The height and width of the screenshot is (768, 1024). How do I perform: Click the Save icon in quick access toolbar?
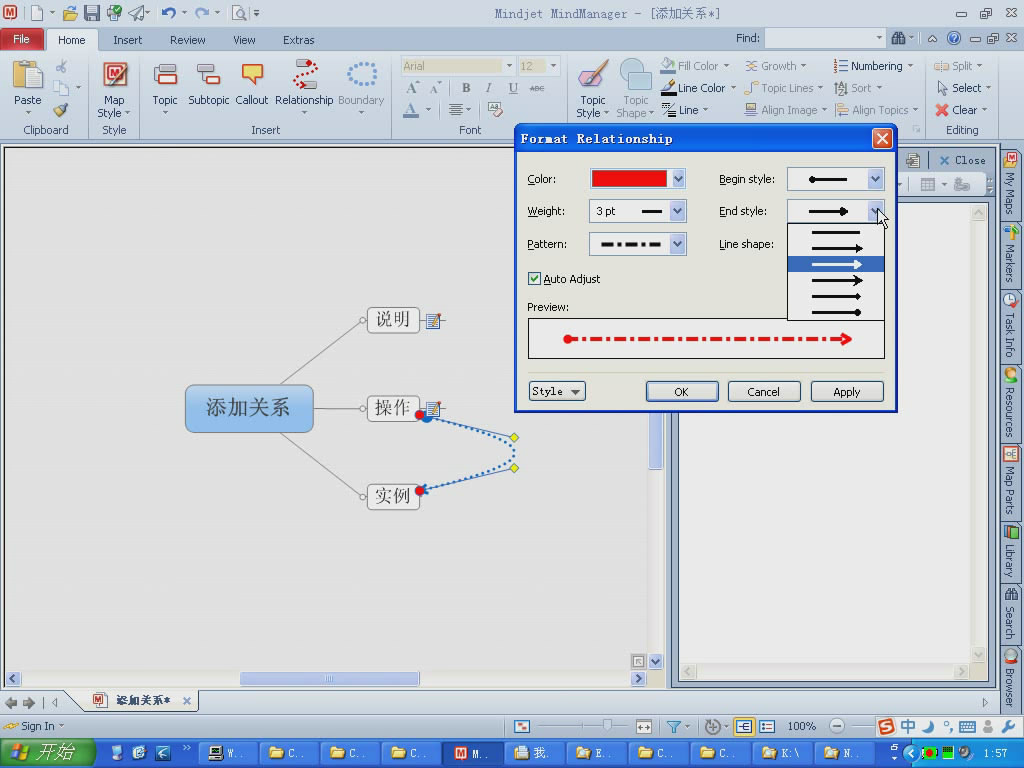click(x=92, y=13)
